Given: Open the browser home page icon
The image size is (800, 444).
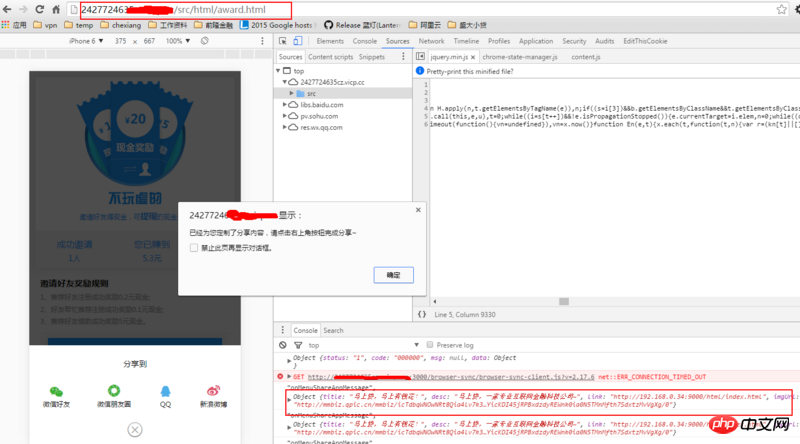Looking at the screenshot, I should tap(56, 9).
